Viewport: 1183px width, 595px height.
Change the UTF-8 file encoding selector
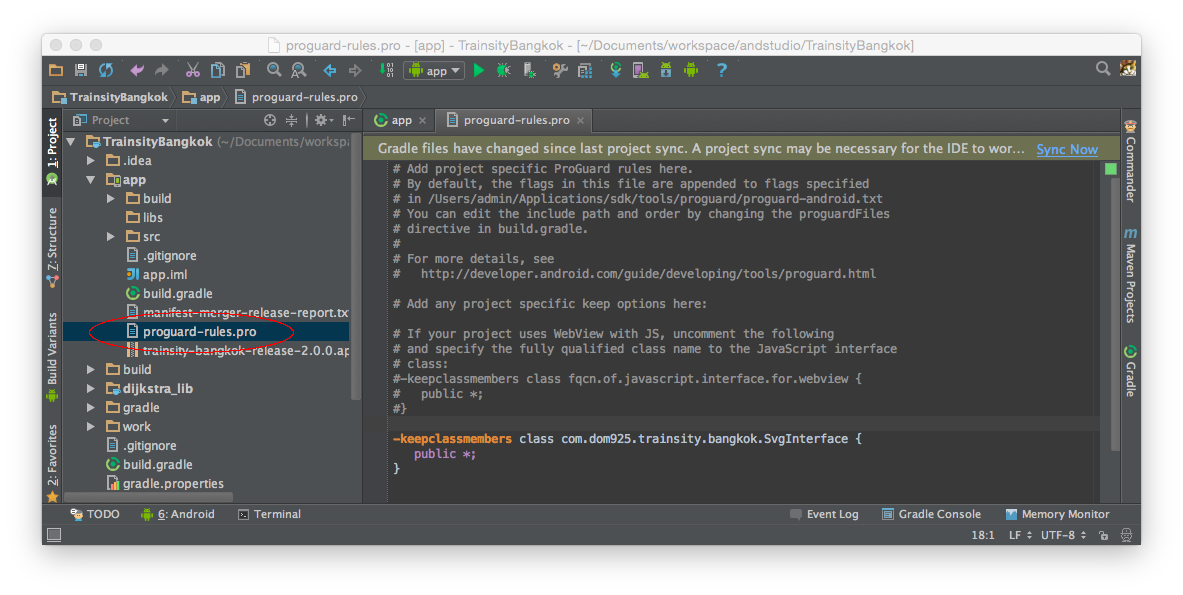pos(1064,535)
